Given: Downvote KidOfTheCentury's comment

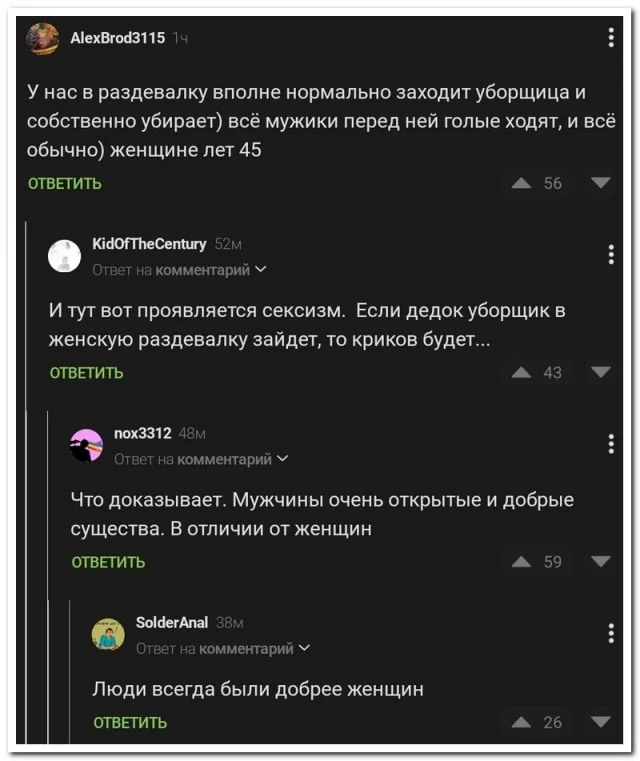Looking at the screenshot, I should (x=600, y=372).
